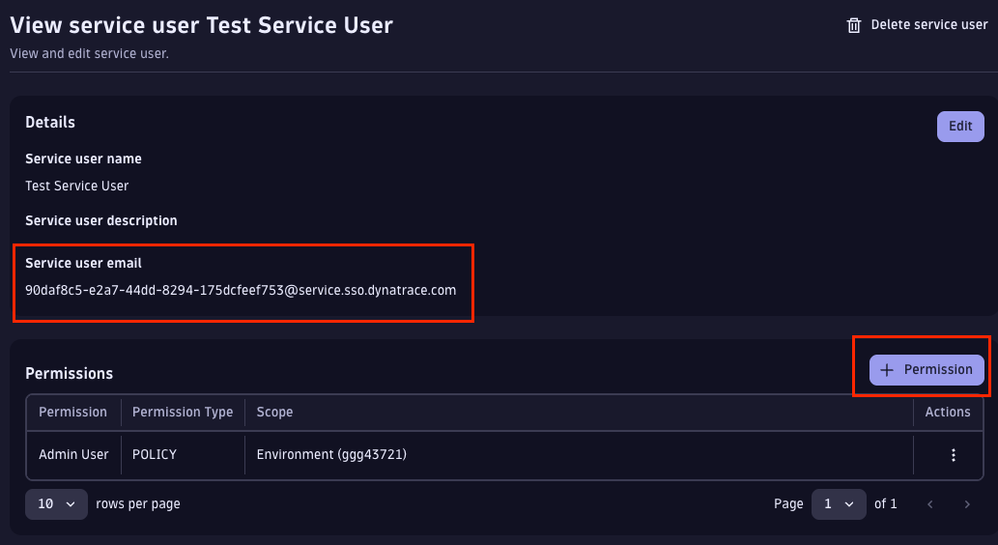Click the Scope column header

pos(275,412)
